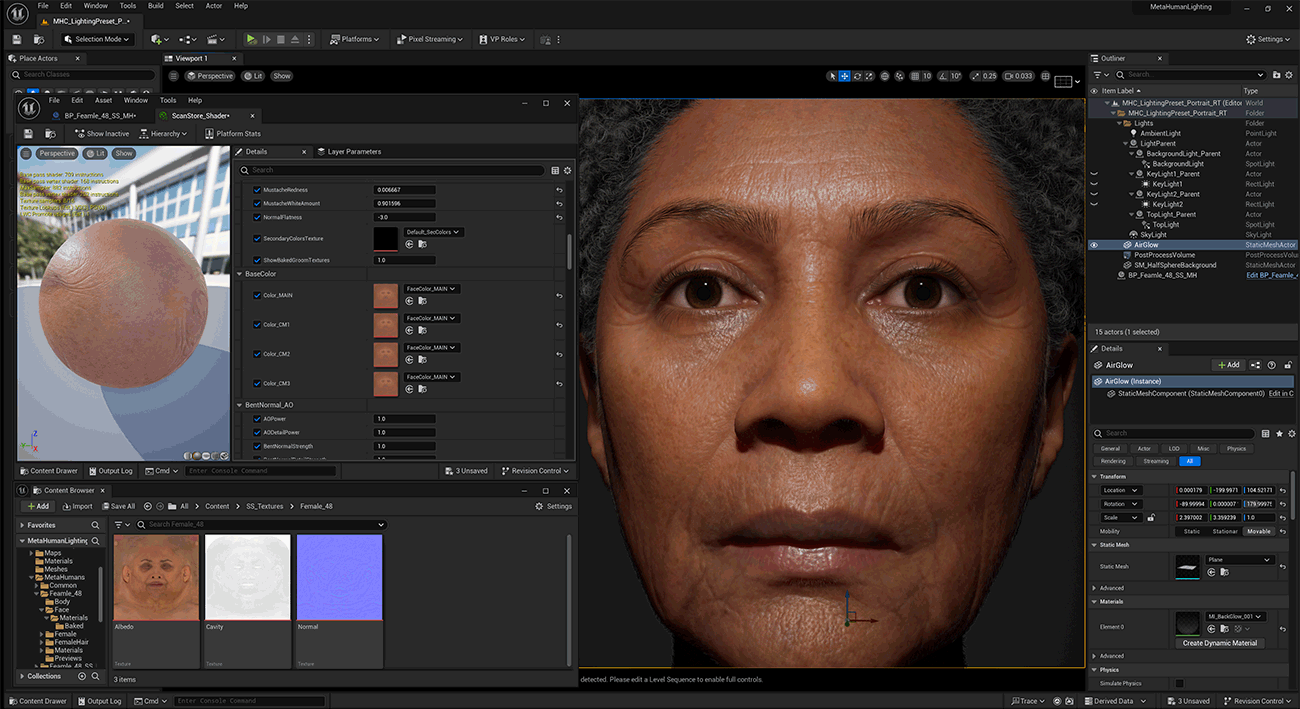Viewport: 1300px width, 709px height.
Task: Open the Build menu in main menu bar
Action: click(155, 6)
